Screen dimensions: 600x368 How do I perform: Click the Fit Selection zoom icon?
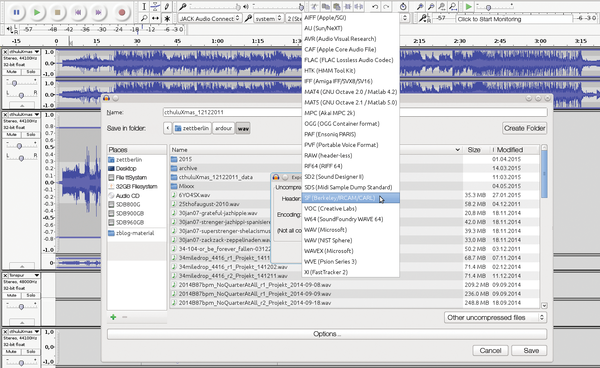[442, 7]
